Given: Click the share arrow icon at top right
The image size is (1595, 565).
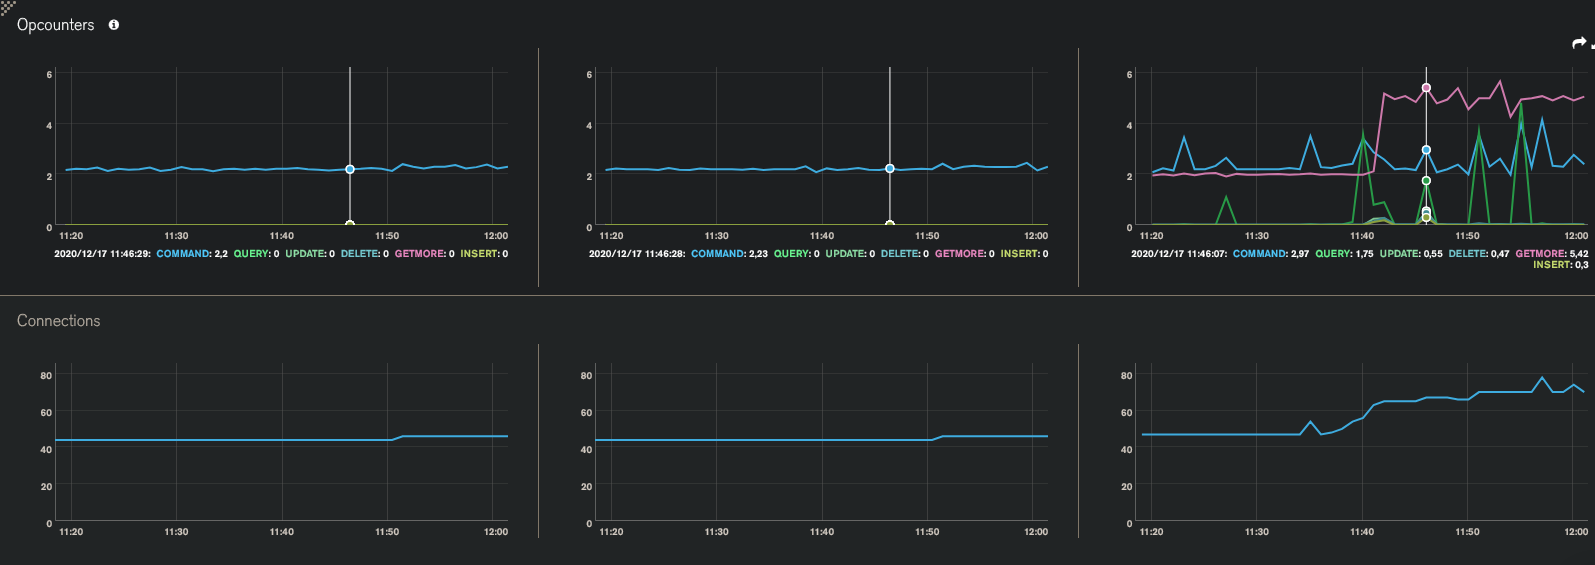Looking at the screenshot, I should coord(1579,43).
